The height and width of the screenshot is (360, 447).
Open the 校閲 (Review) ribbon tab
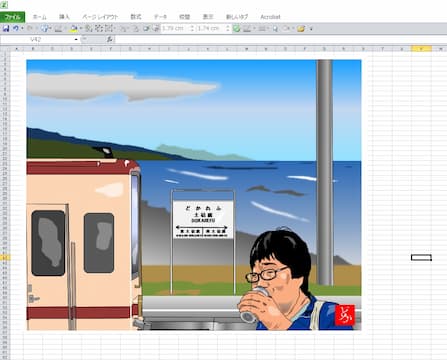pos(185,17)
